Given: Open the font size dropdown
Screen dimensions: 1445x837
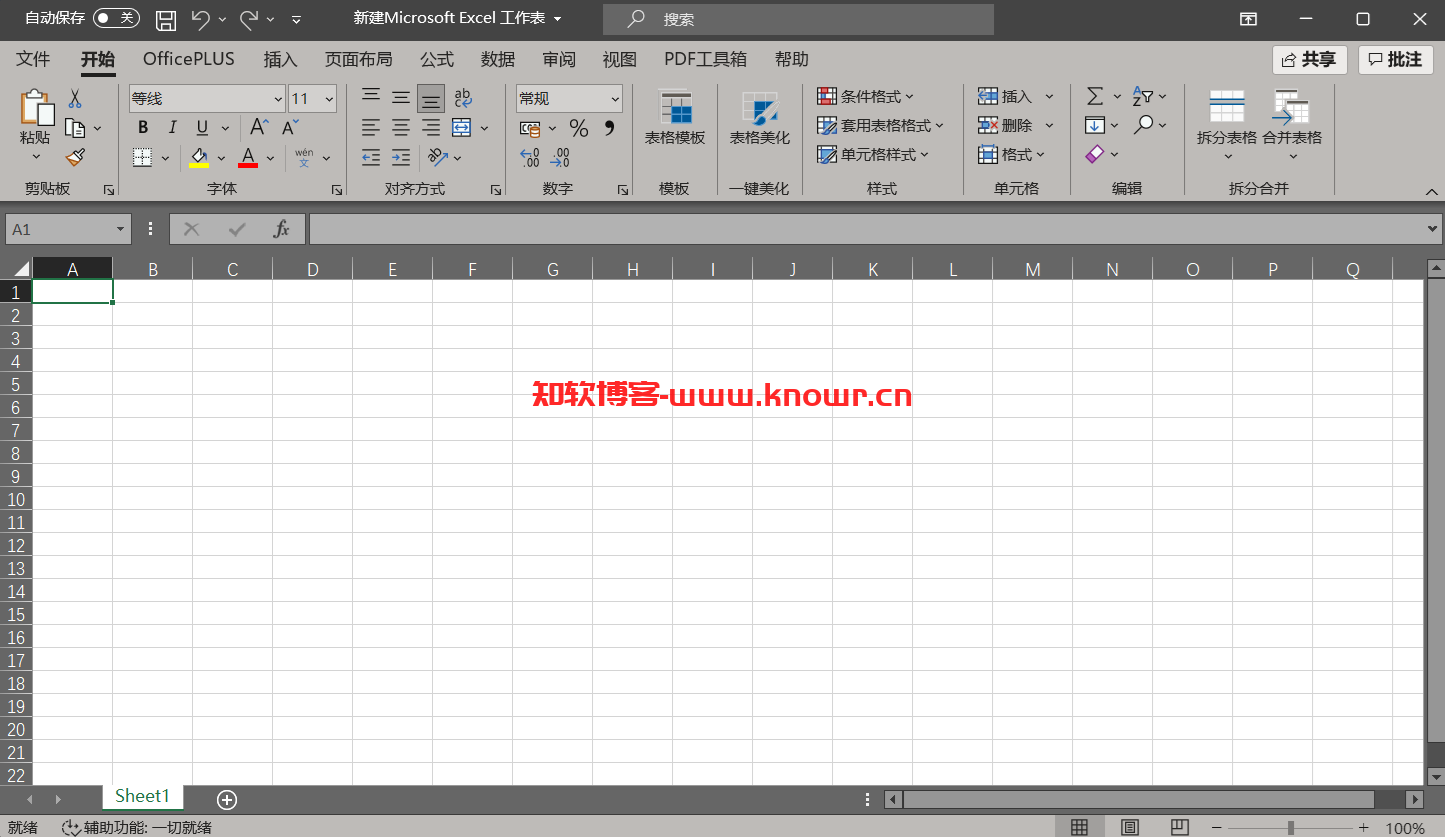Looking at the screenshot, I should pyautogui.click(x=329, y=99).
